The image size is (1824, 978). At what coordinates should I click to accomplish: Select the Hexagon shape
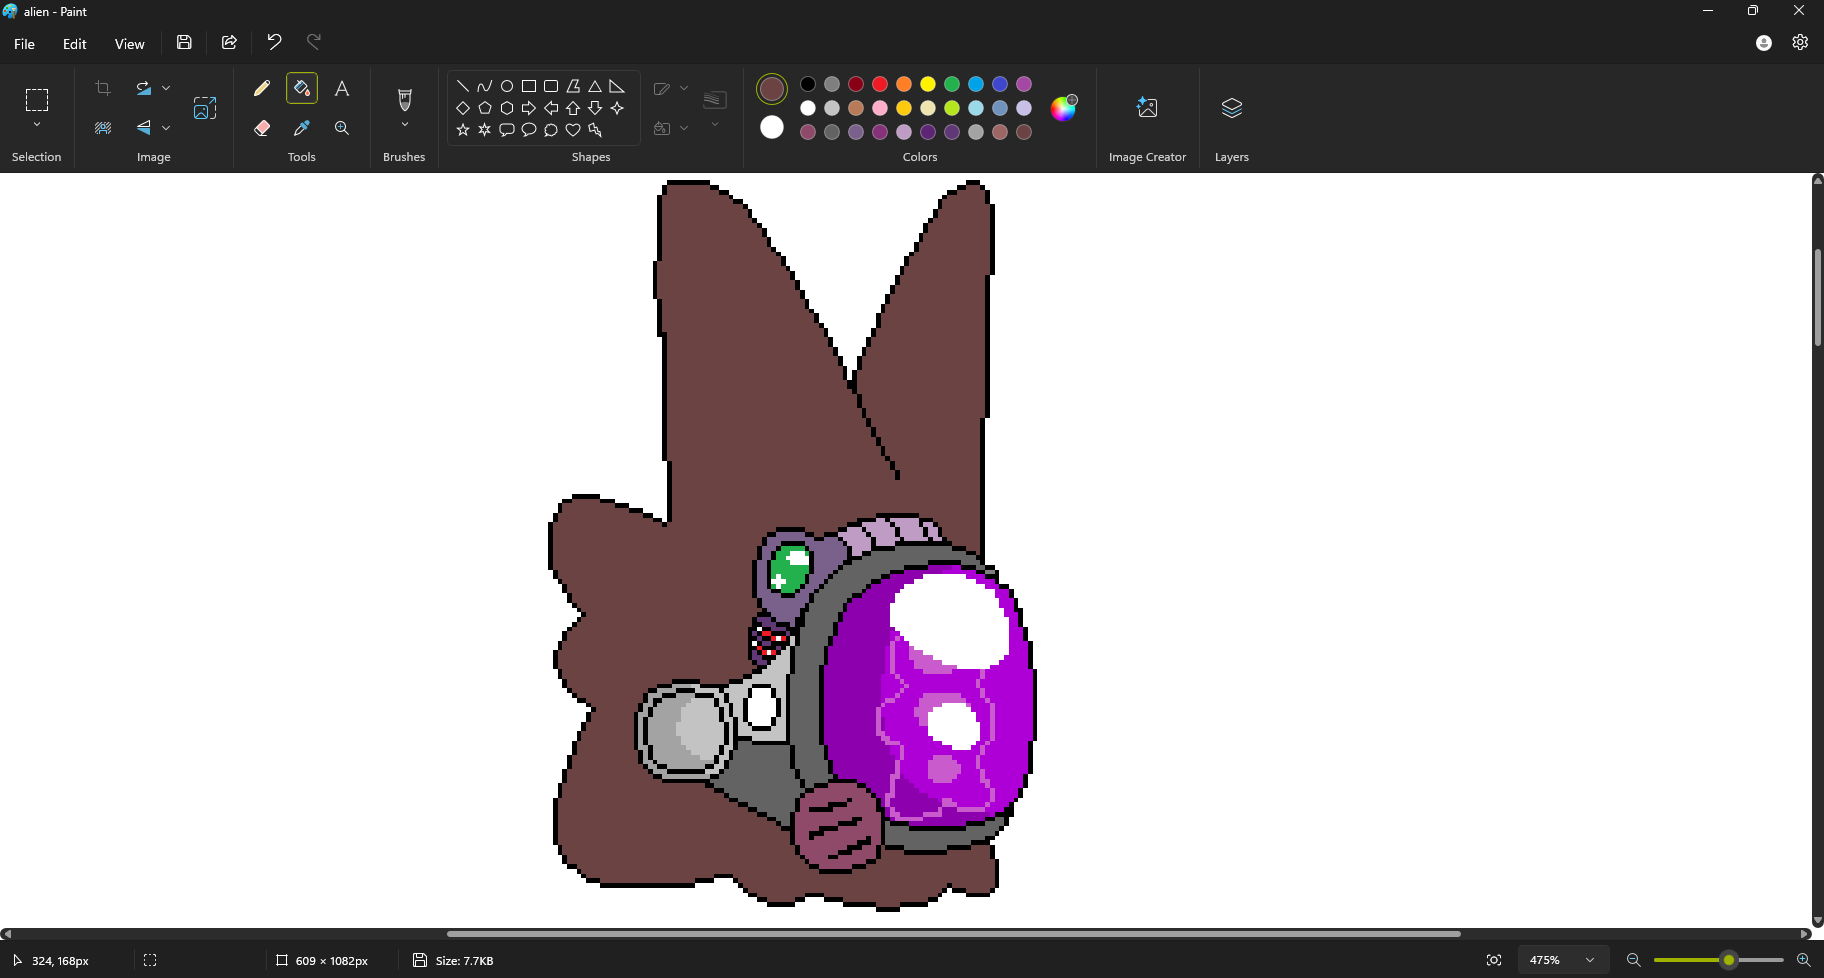[507, 108]
